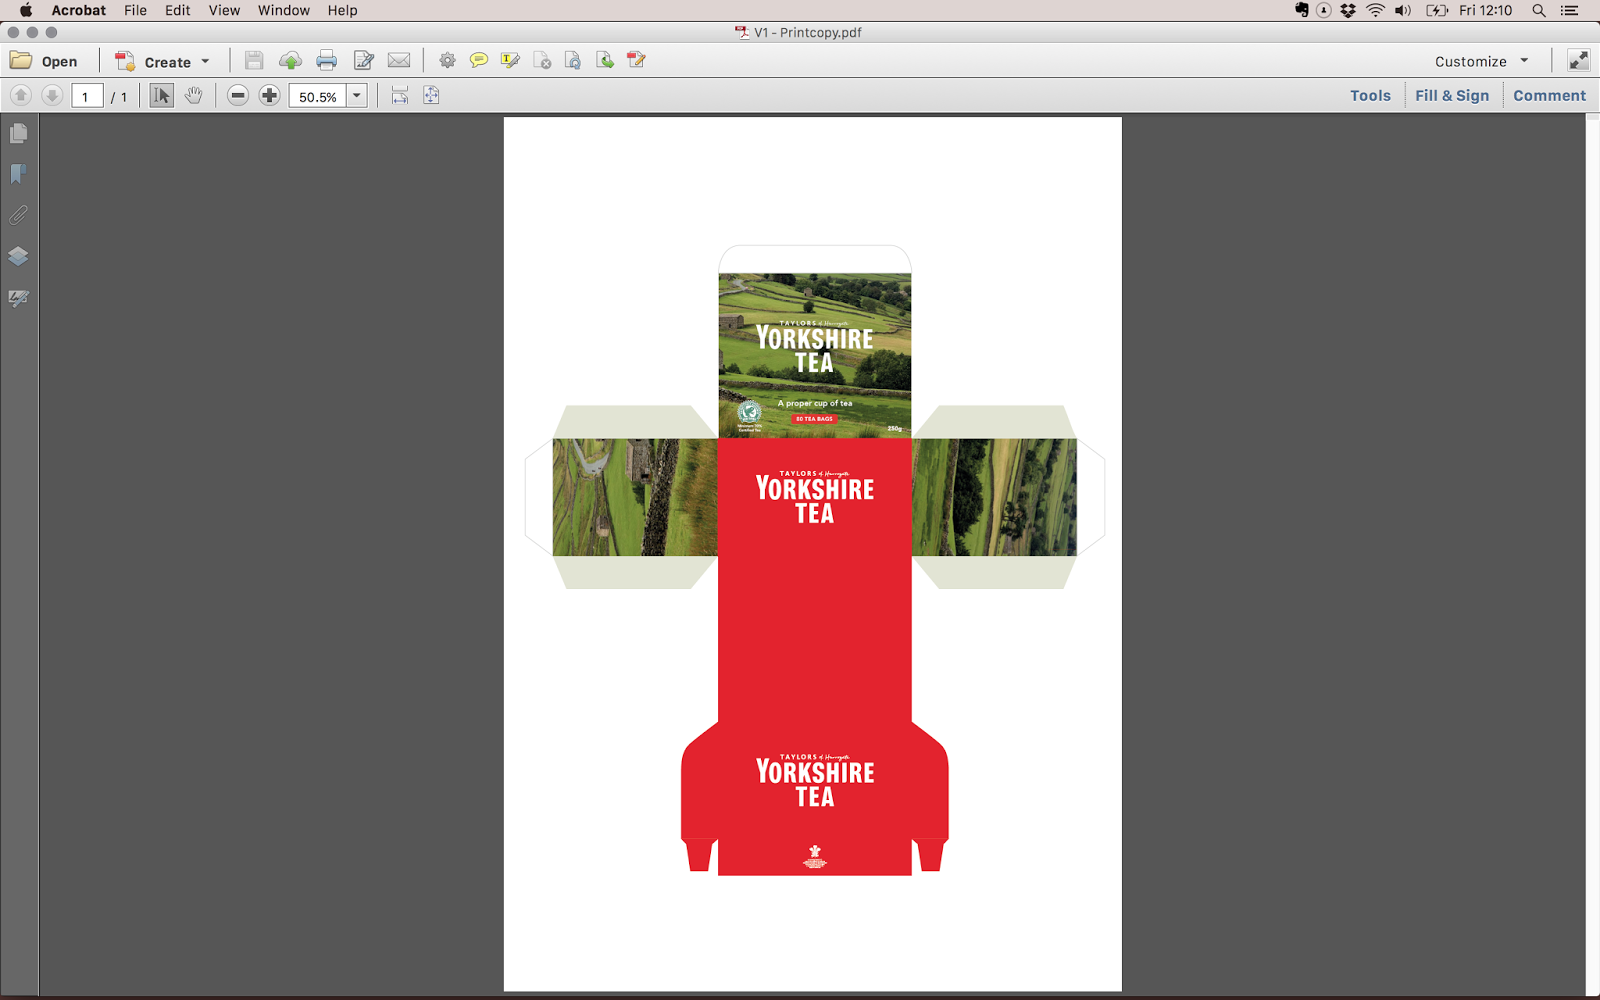
Task: Click the sign PDF icon with pencil
Action: (x=636, y=61)
